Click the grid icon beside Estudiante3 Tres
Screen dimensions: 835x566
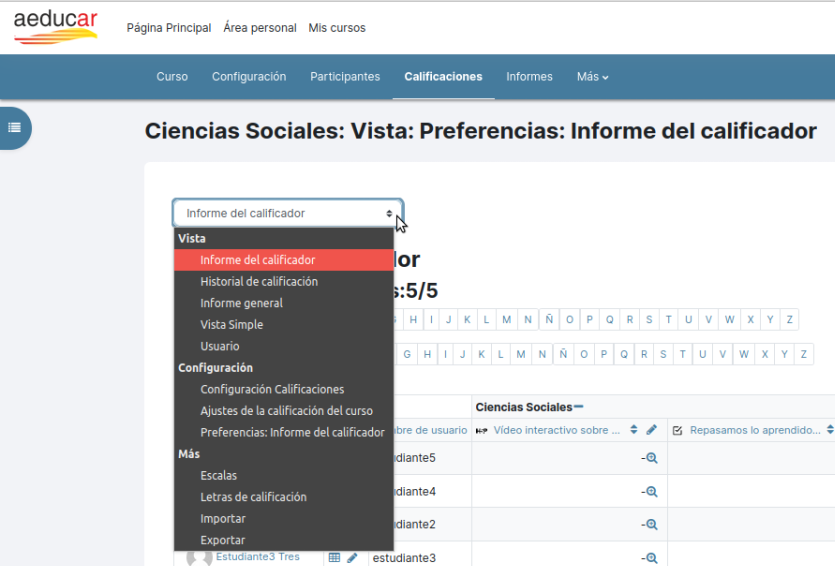pyautogui.click(x=334, y=557)
